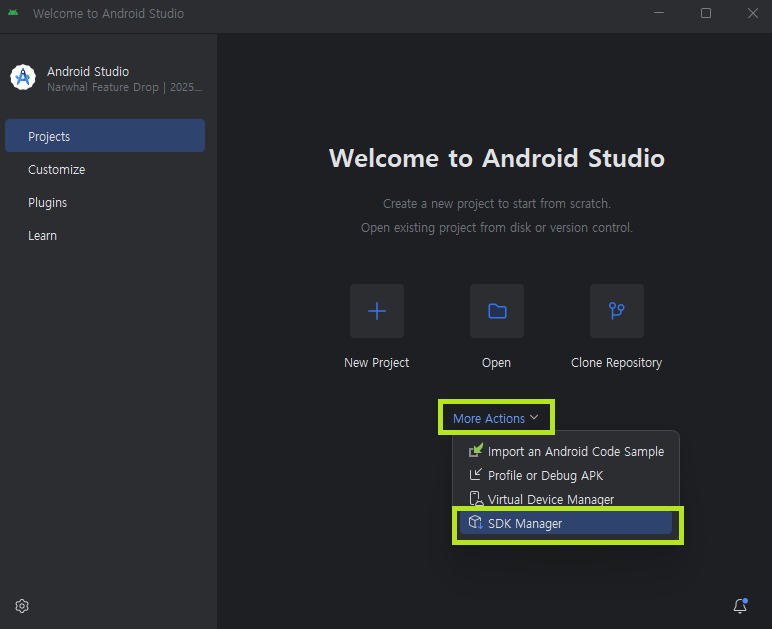Open the Plugins tab

[x=105, y=202]
